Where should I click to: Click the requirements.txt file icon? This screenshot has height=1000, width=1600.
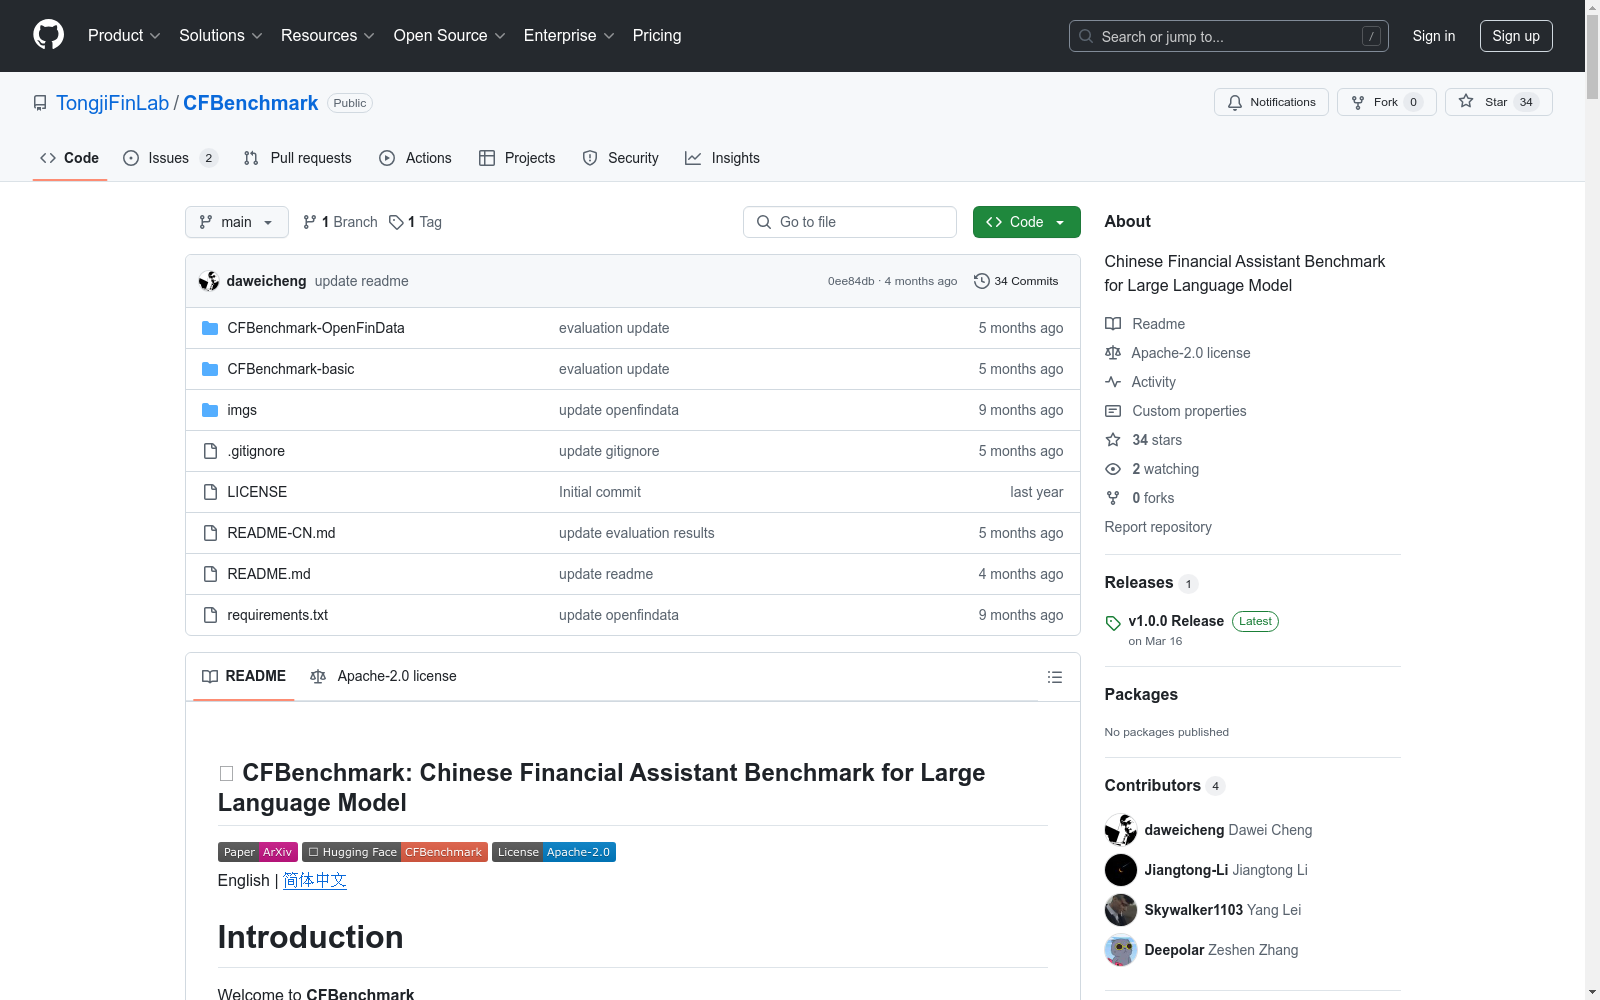(x=210, y=615)
